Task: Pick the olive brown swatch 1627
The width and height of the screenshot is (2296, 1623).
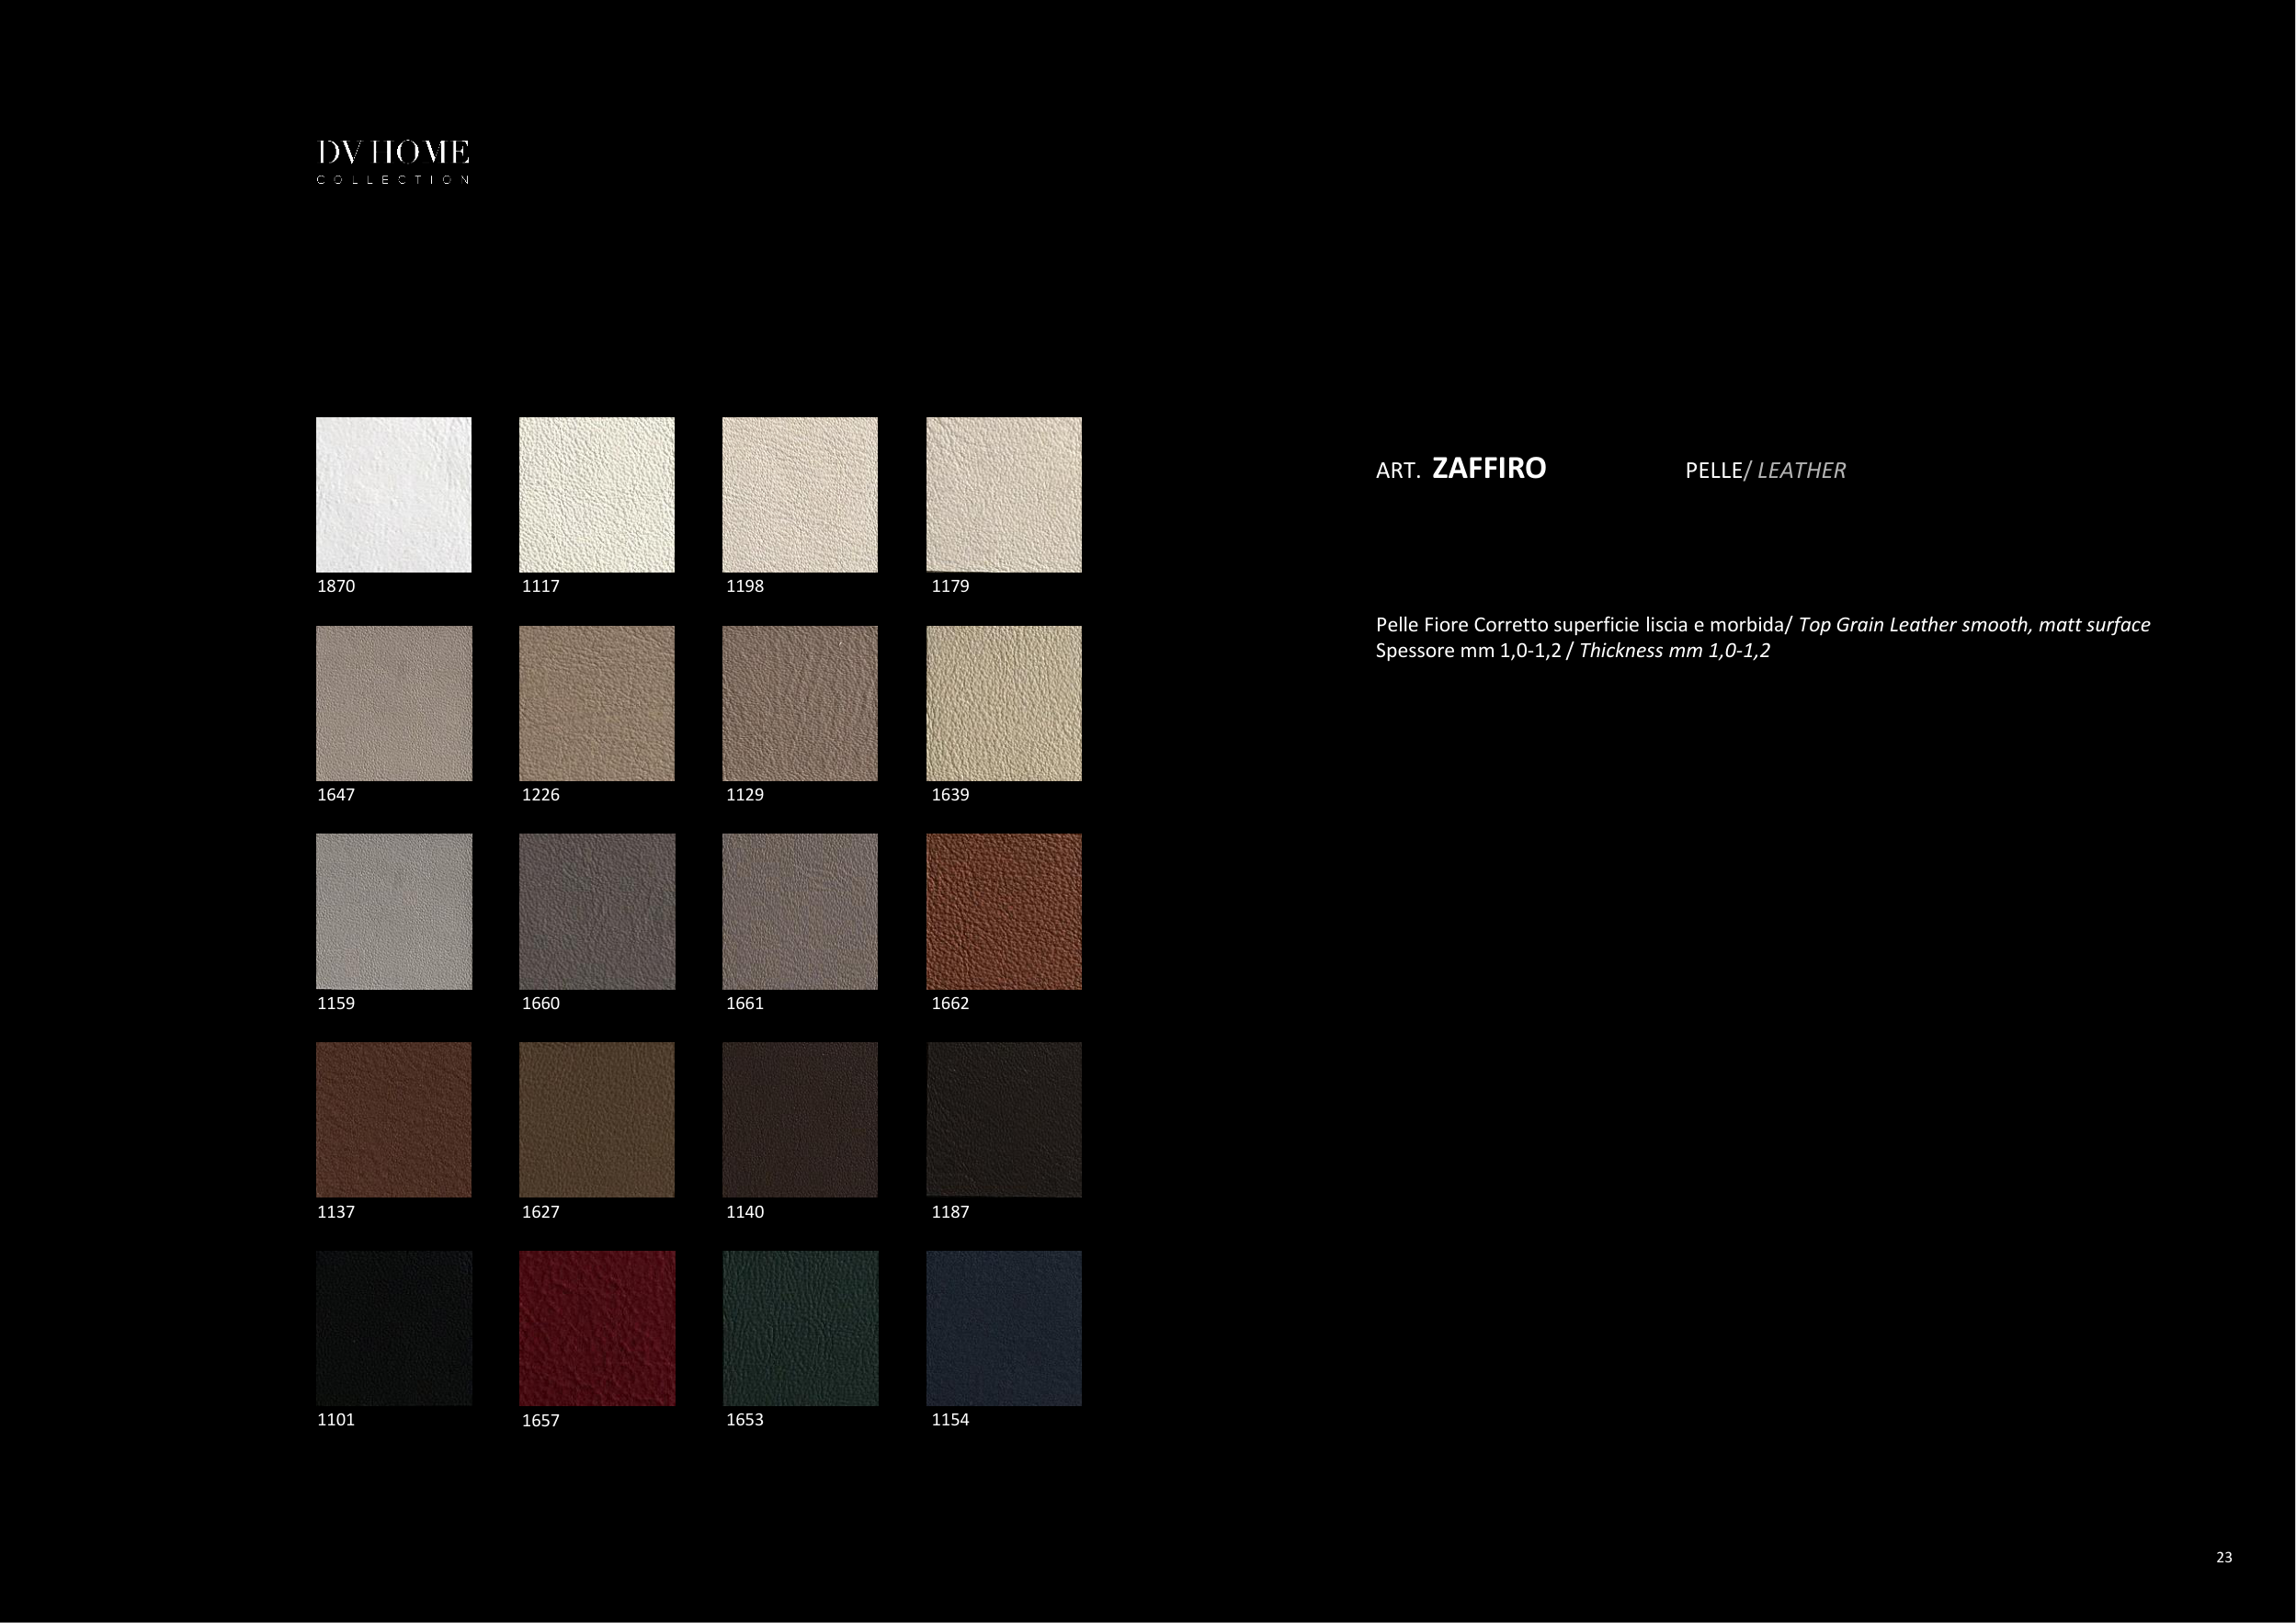Action: click(596, 1119)
